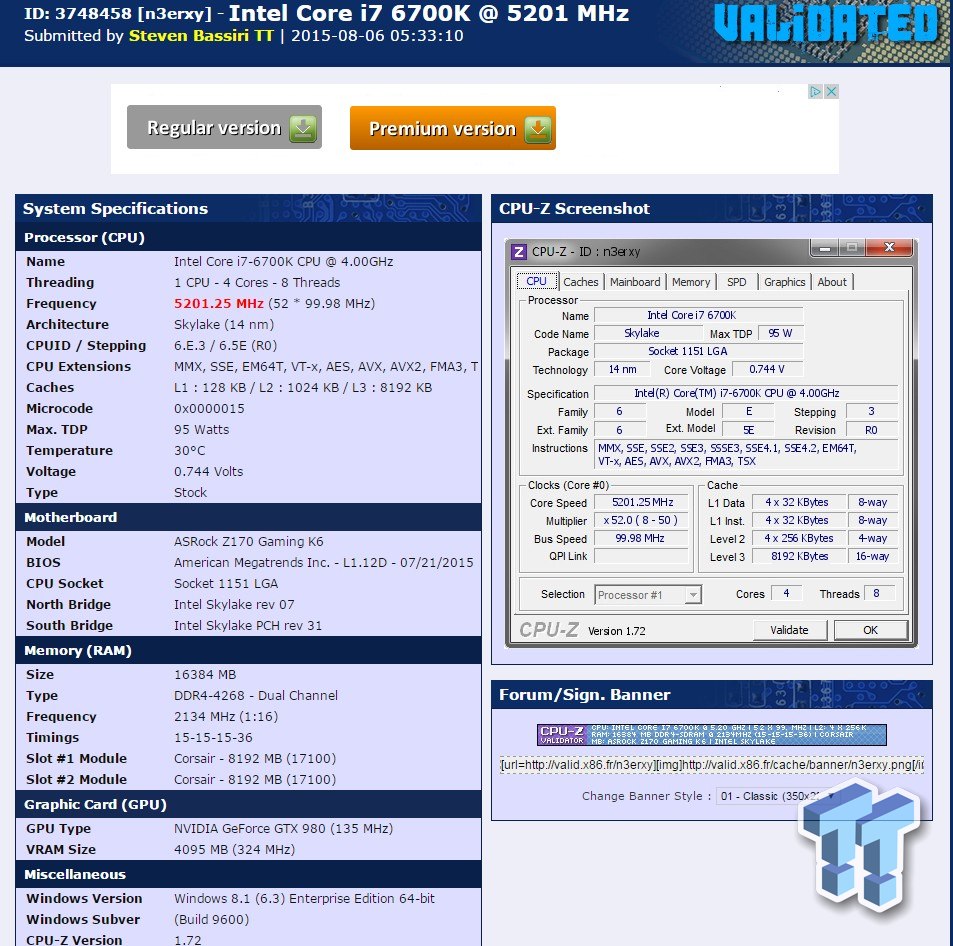Click the VALIDATED logo at top
Screen dimensions: 953x946
(x=827, y=24)
